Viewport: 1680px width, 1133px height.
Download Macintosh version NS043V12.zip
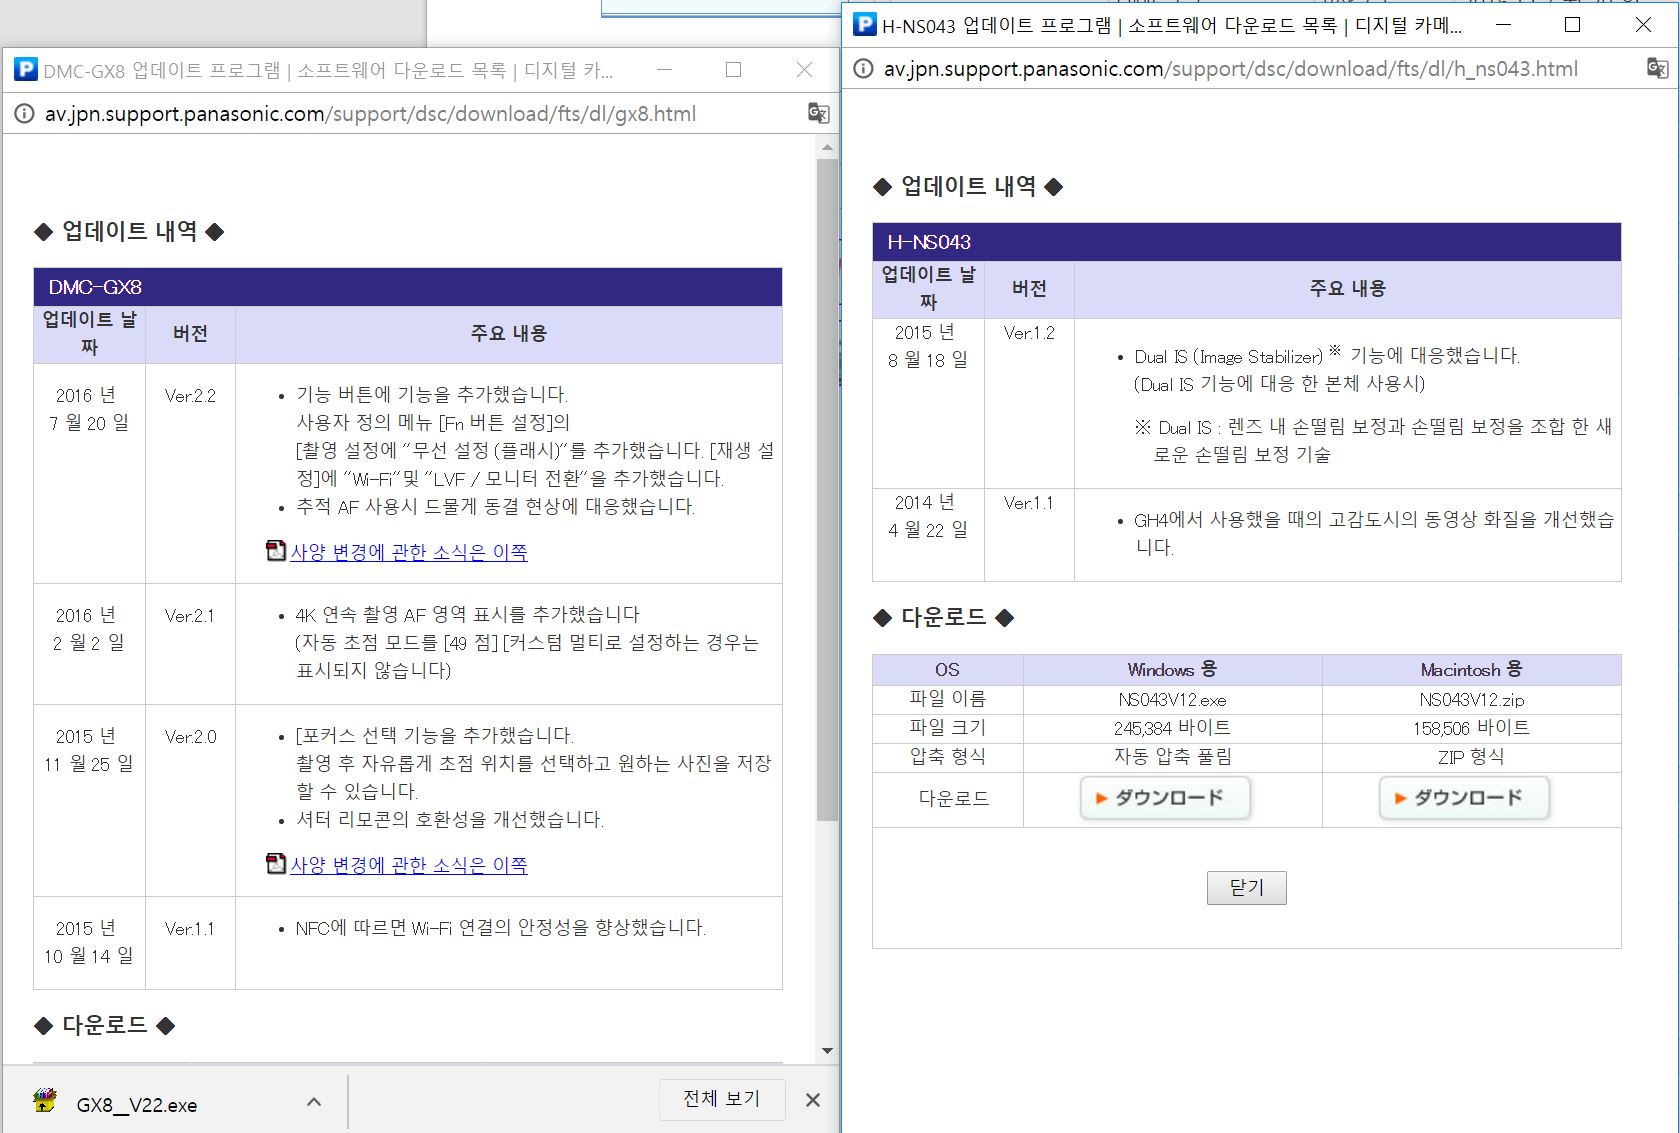pyautogui.click(x=1464, y=798)
